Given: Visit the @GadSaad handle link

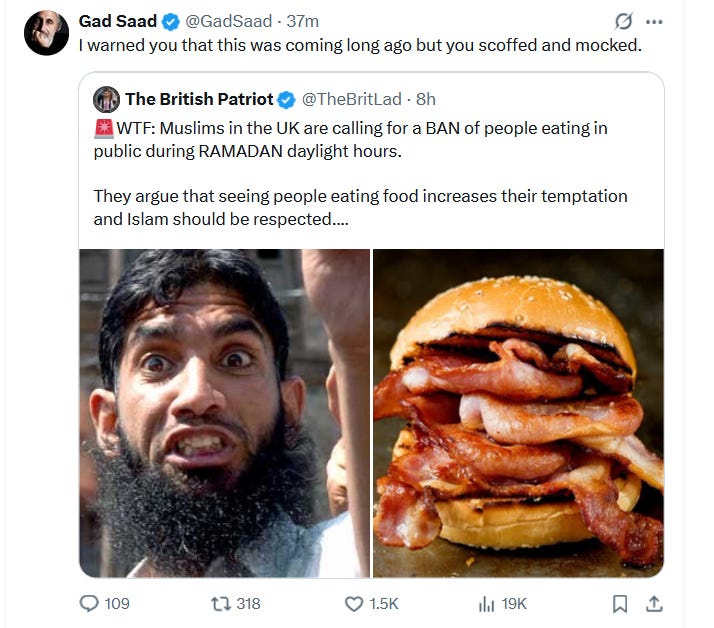Looking at the screenshot, I should coord(229,21).
